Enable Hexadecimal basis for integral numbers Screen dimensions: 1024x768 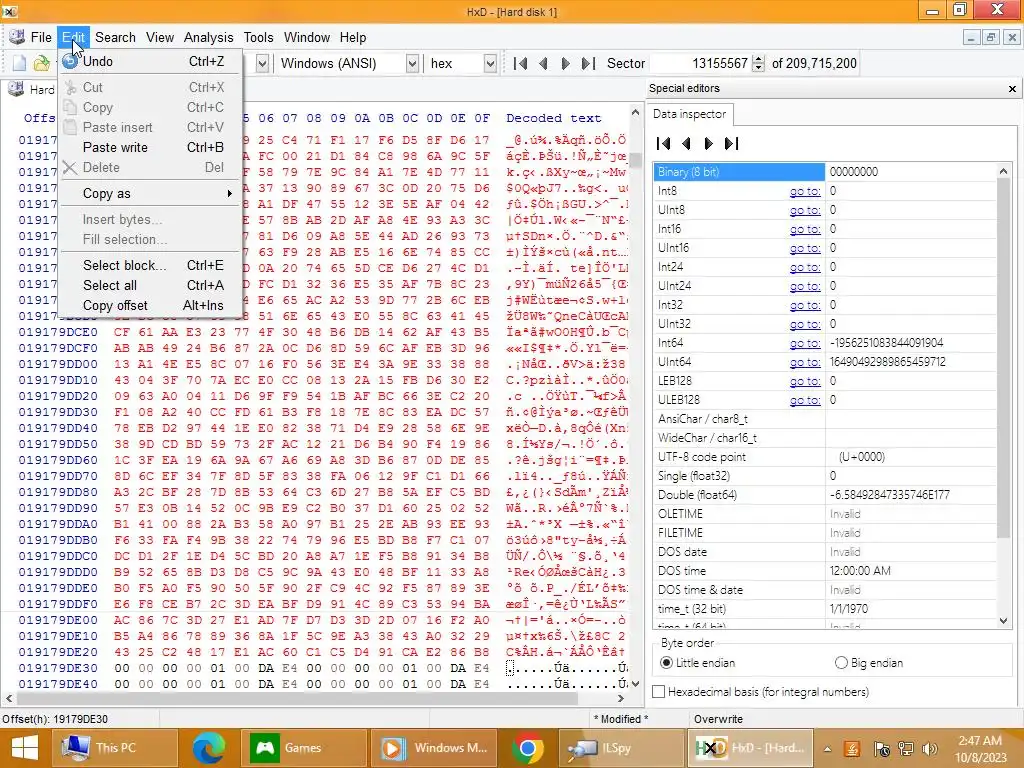tap(761, 692)
